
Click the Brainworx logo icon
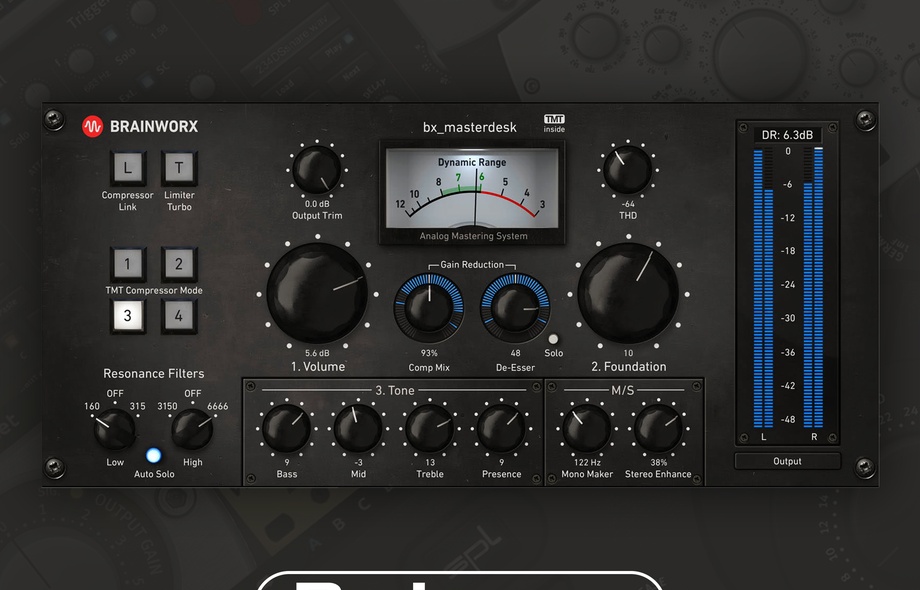click(93, 126)
